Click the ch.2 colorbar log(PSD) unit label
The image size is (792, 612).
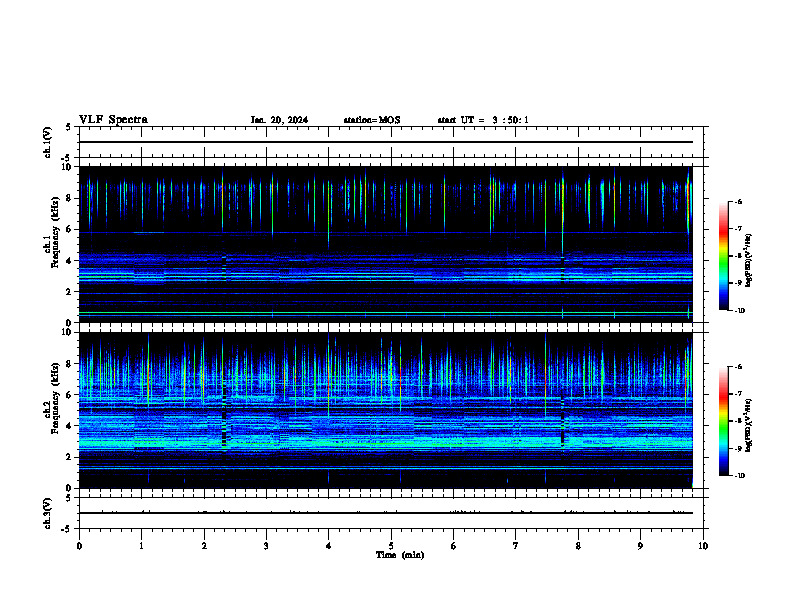click(x=749, y=425)
